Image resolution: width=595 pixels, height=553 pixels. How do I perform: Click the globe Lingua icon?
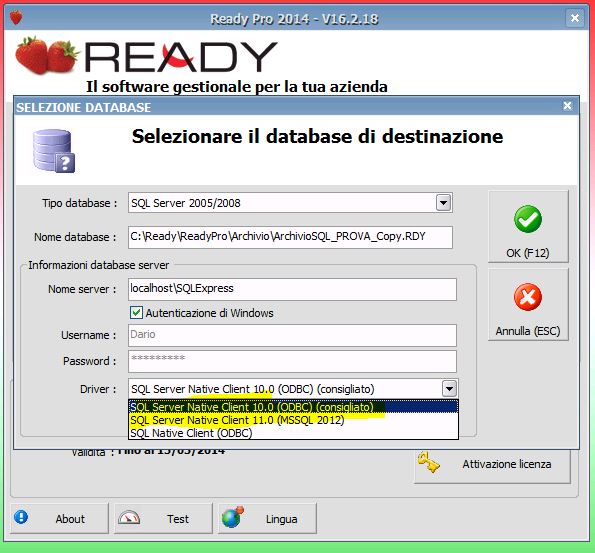click(x=233, y=517)
